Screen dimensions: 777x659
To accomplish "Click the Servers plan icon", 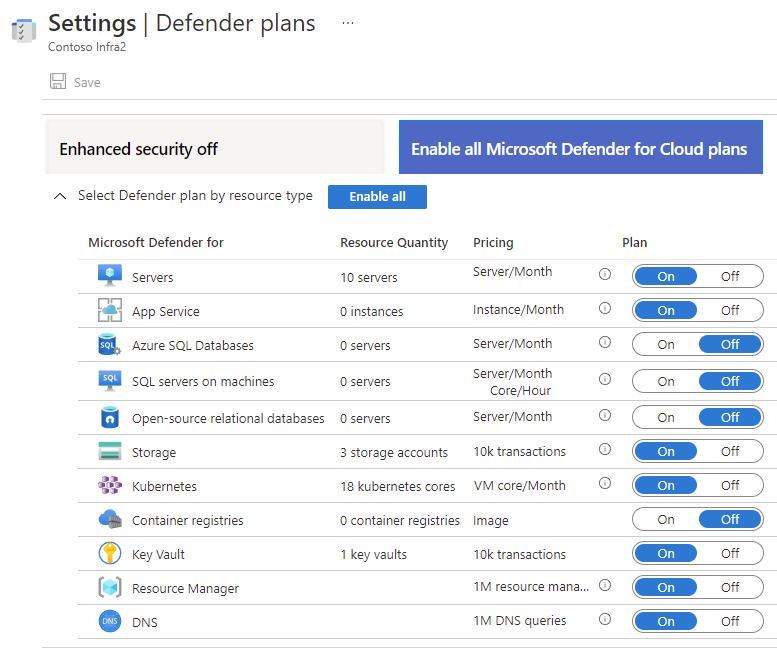I will coord(110,276).
